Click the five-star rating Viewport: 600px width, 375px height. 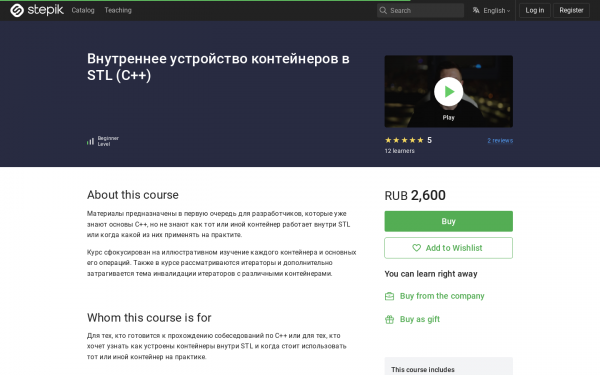(404, 140)
